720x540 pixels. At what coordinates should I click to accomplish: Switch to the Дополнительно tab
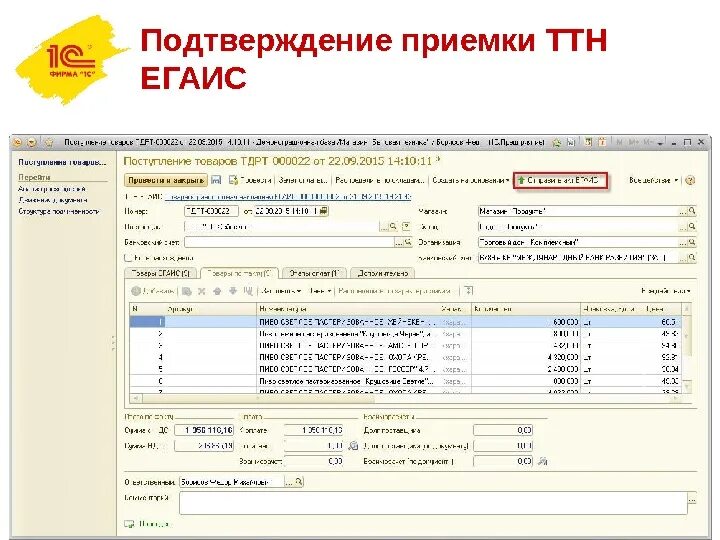click(x=382, y=273)
